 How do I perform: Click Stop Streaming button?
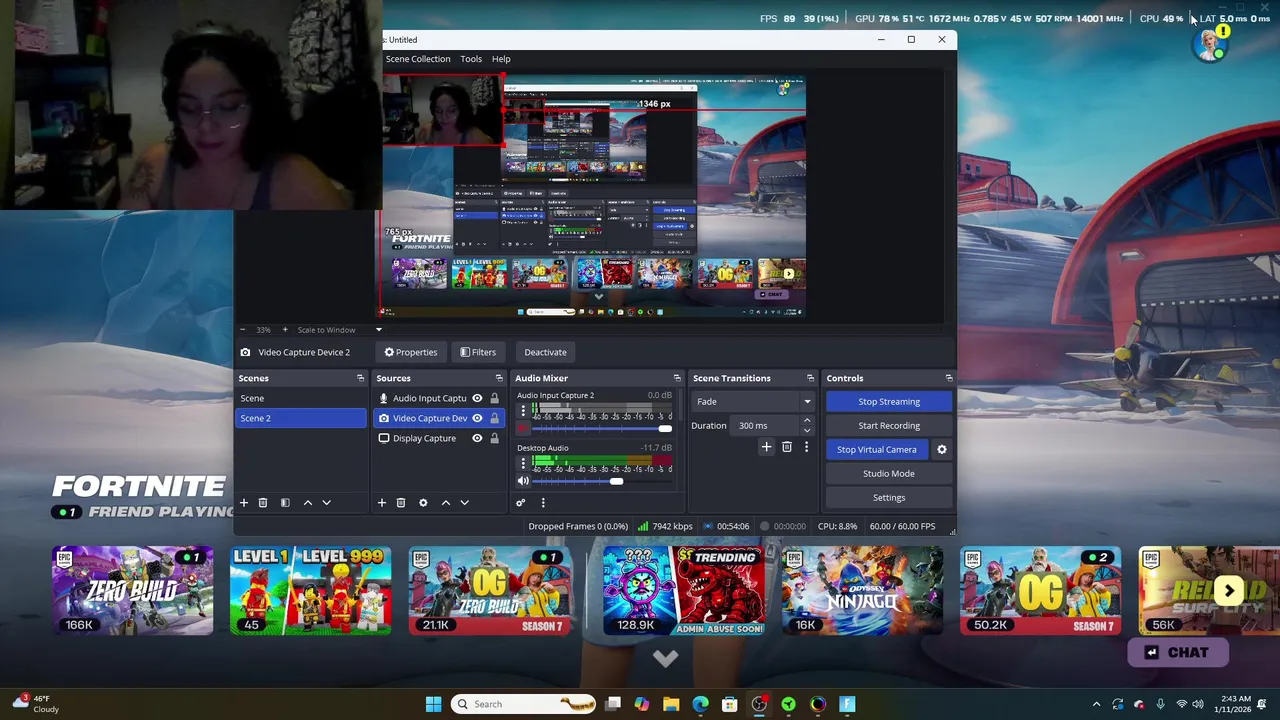889,401
